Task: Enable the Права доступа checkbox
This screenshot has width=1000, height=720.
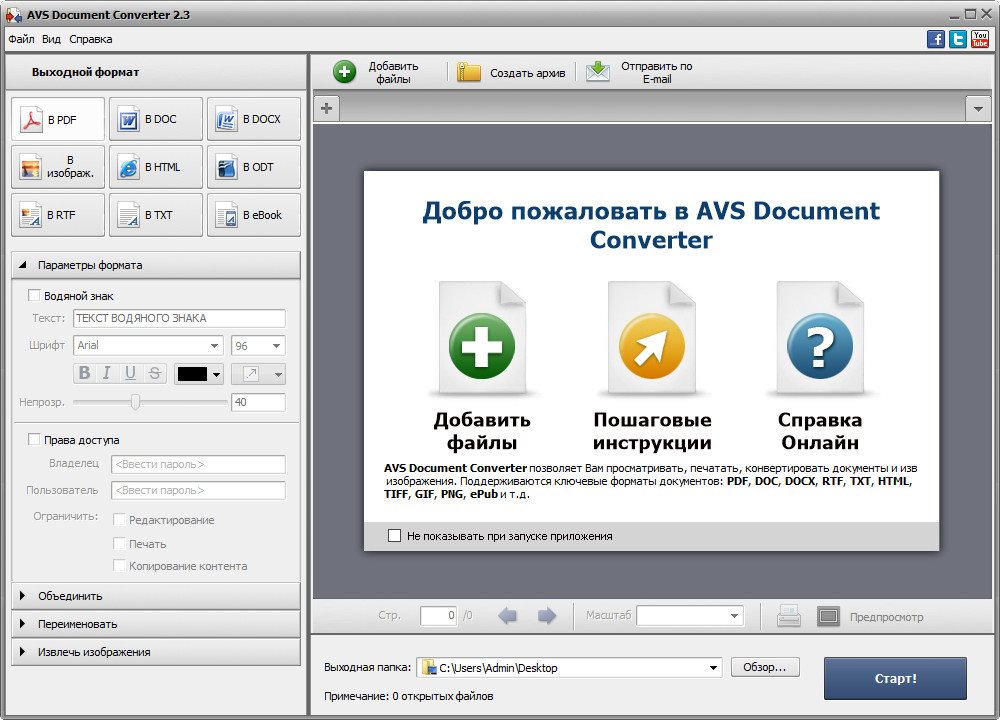Action: [34, 439]
